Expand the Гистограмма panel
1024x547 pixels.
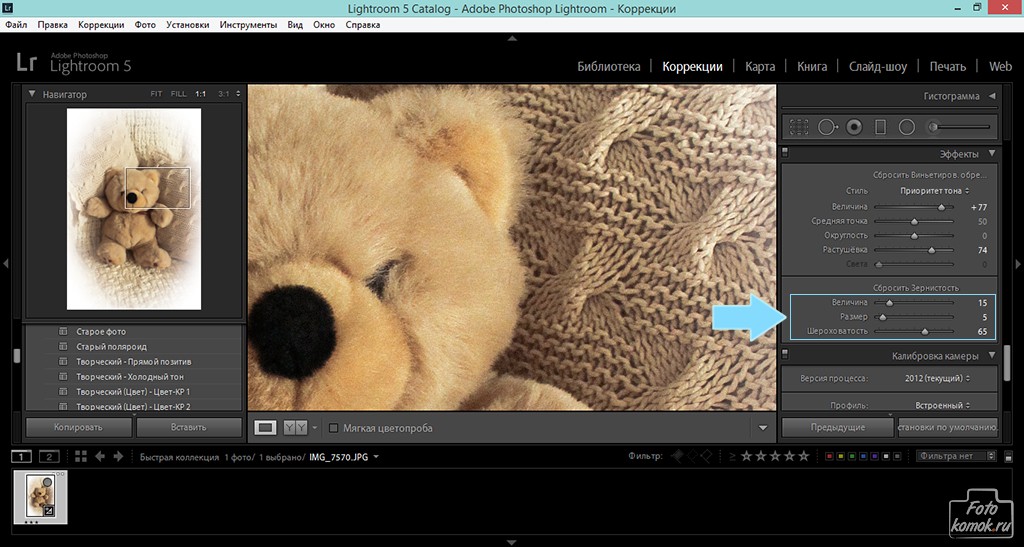[992, 96]
